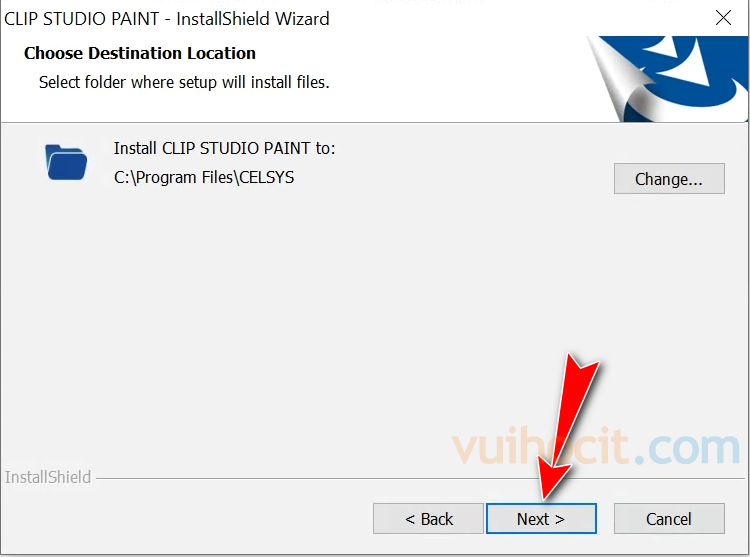Open the Change... destination folder dialog
Viewport: 750px width, 557px height.
[x=669, y=179]
